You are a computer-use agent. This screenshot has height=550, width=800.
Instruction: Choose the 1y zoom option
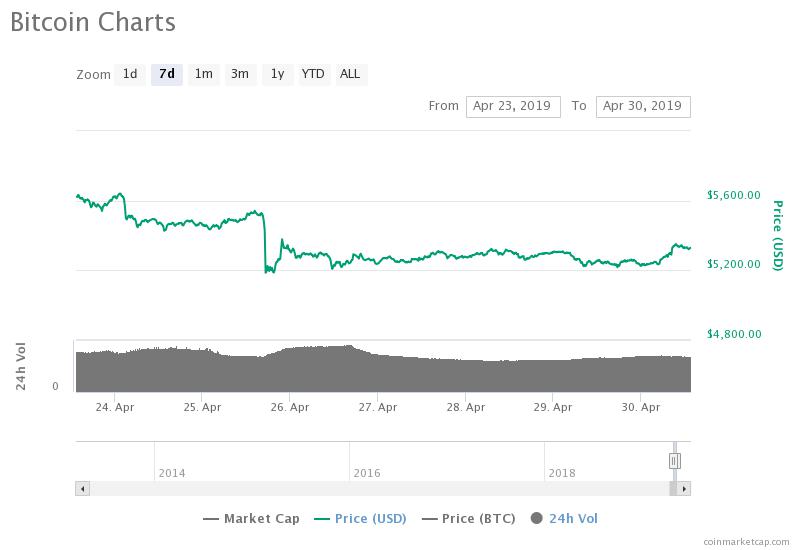277,74
